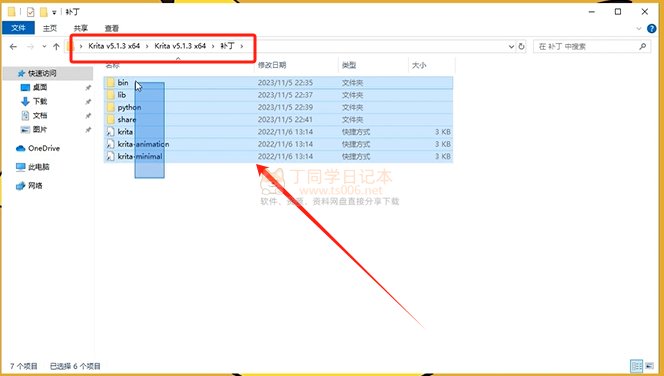Click the OneDrive cloud icon
This screenshot has width=664, height=376.
pos(20,148)
